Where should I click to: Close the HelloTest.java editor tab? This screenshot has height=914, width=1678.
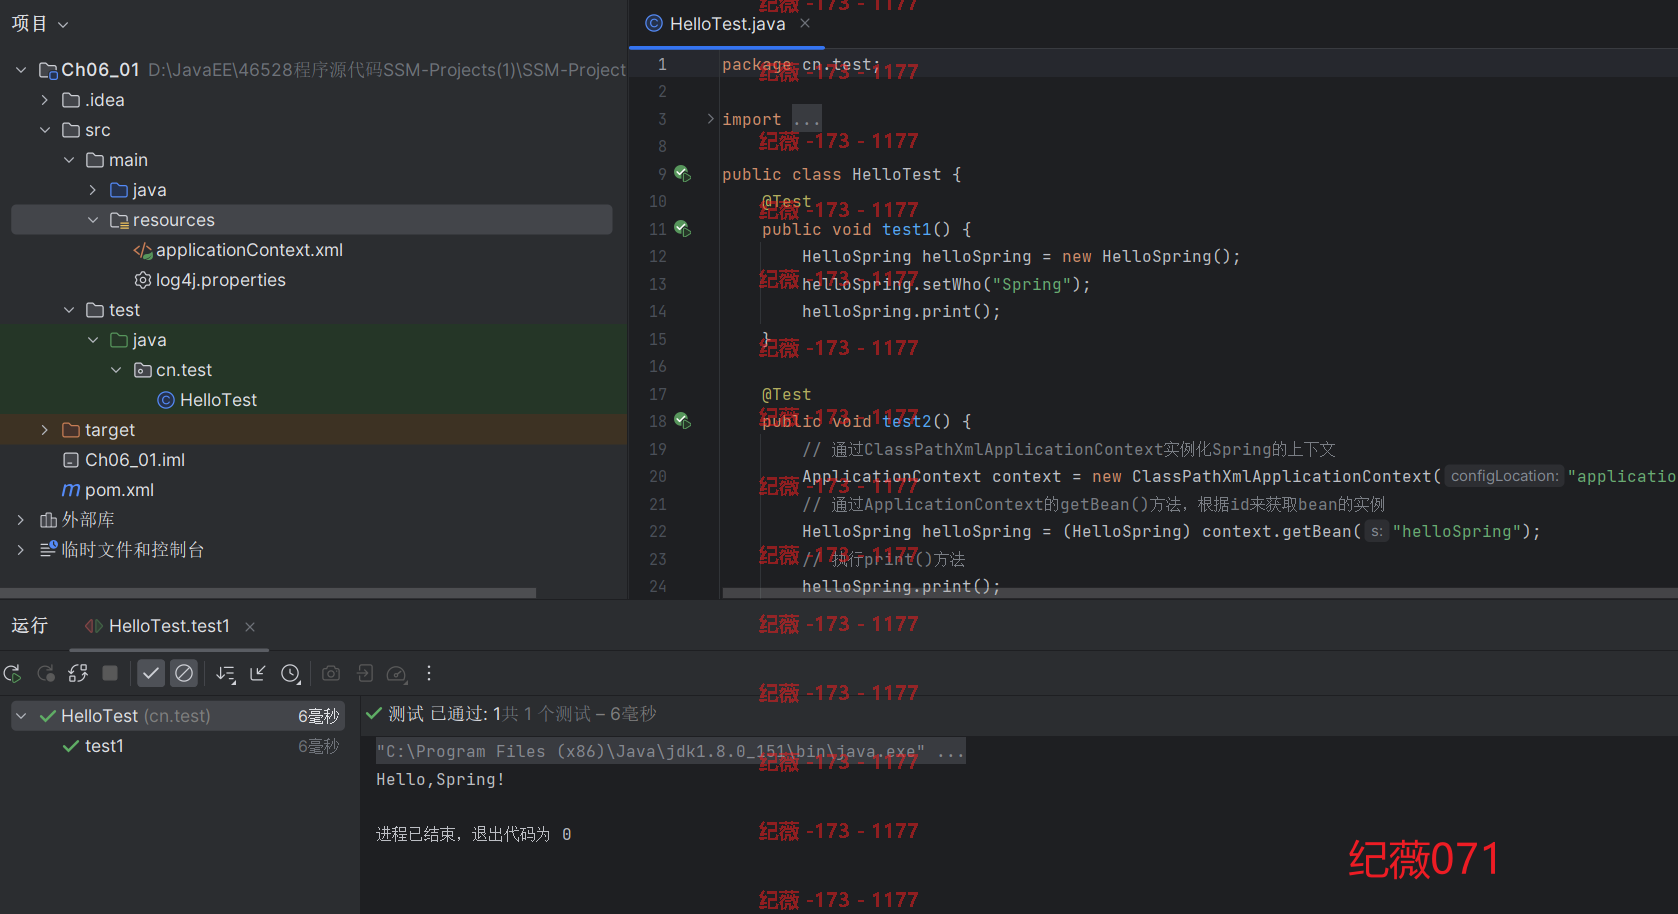pyautogui.click(x=805, y=23)
